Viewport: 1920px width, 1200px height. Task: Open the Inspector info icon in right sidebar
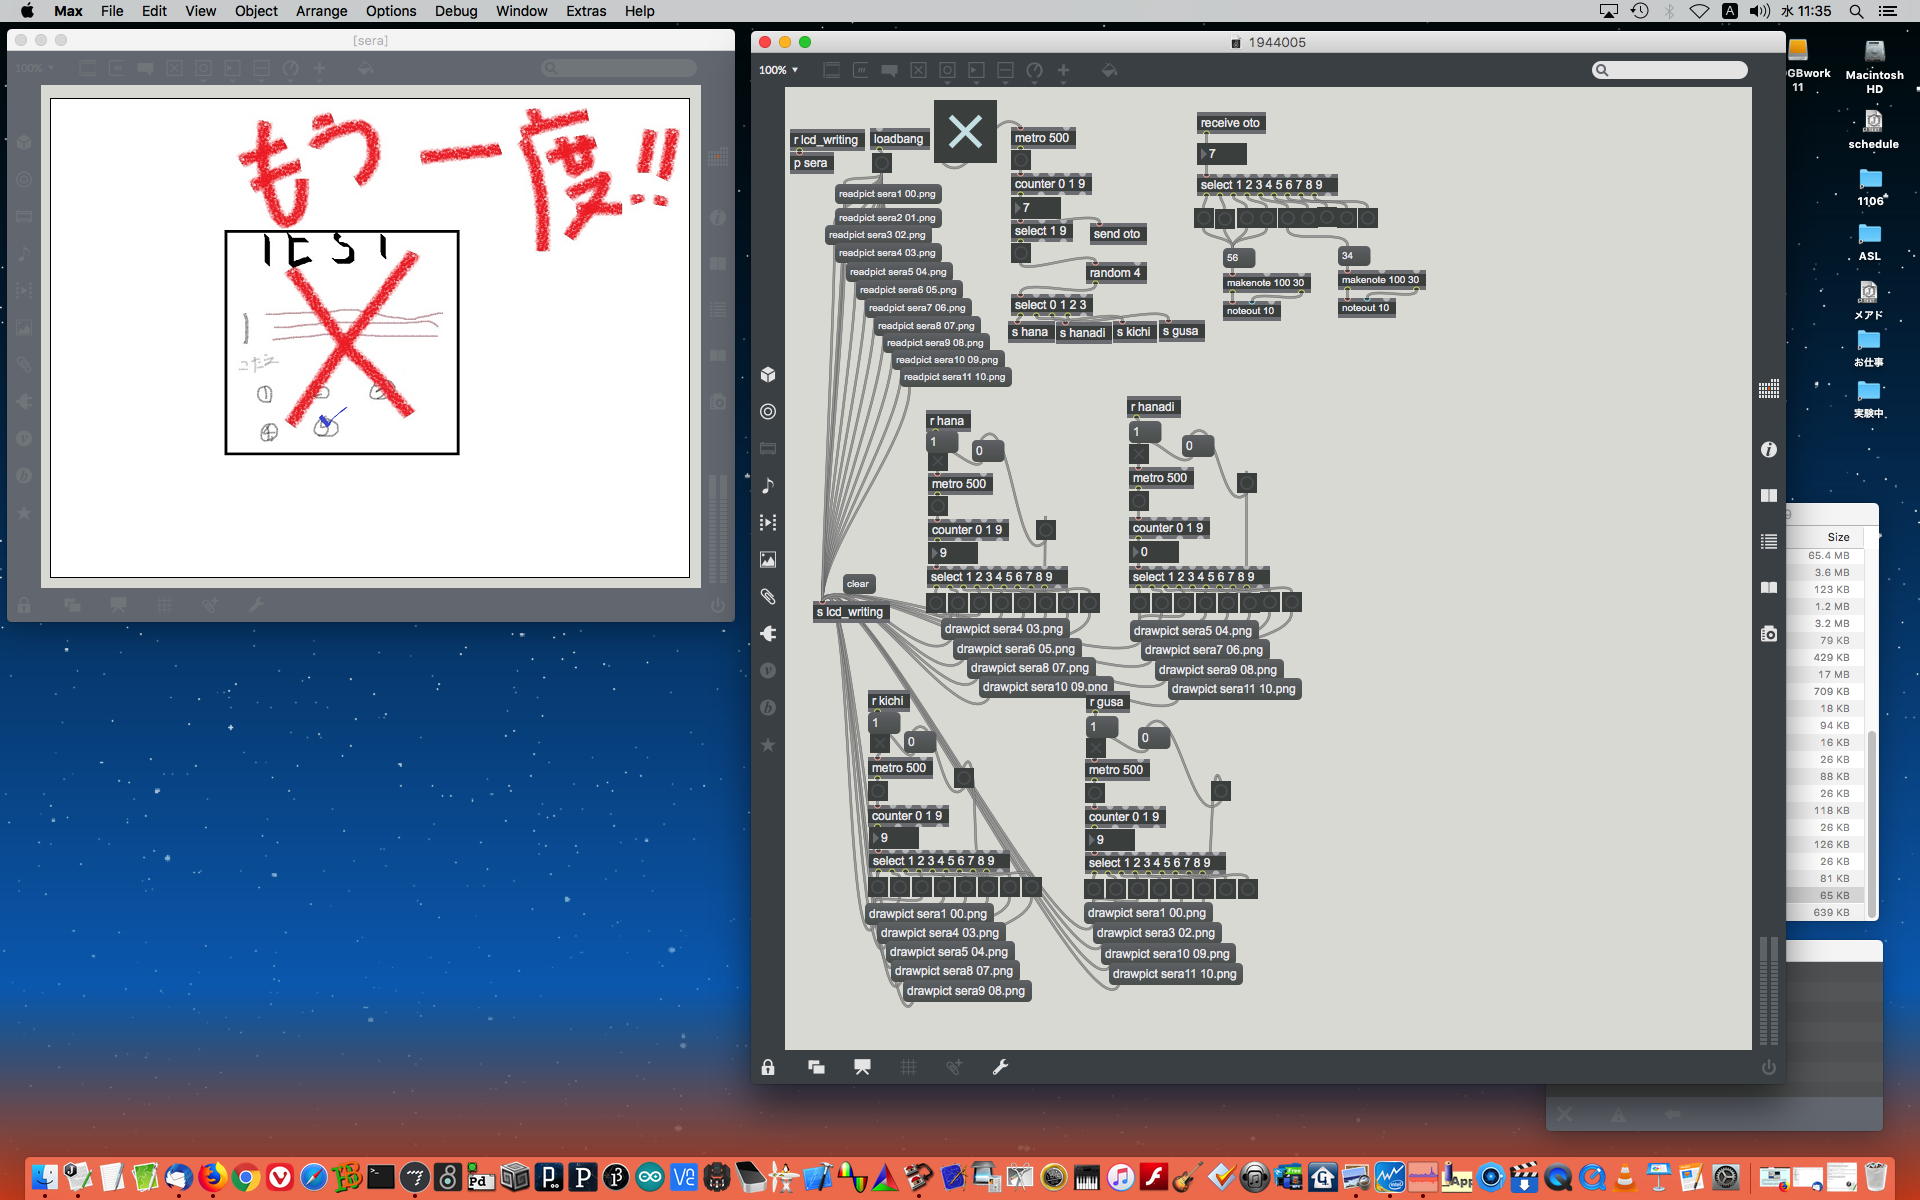(x=1768, y=450)
